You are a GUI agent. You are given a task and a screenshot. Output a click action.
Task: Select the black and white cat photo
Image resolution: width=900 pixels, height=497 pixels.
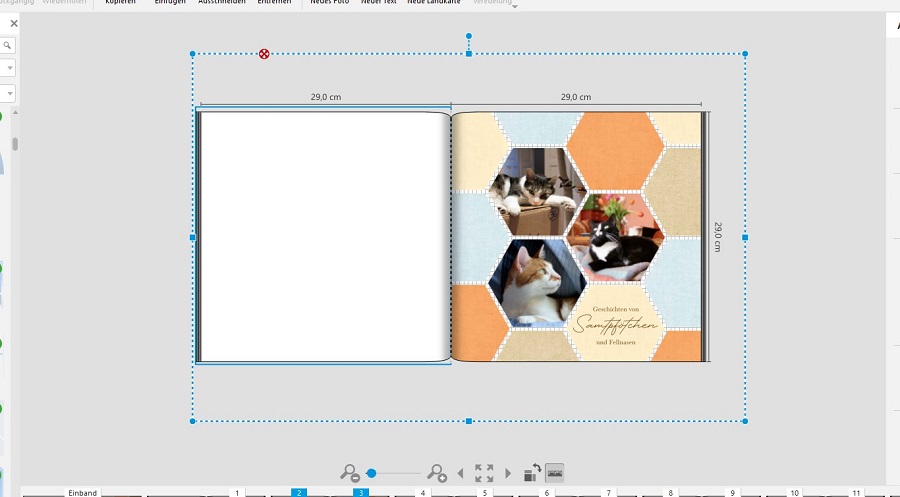click(x=615, y=236)
